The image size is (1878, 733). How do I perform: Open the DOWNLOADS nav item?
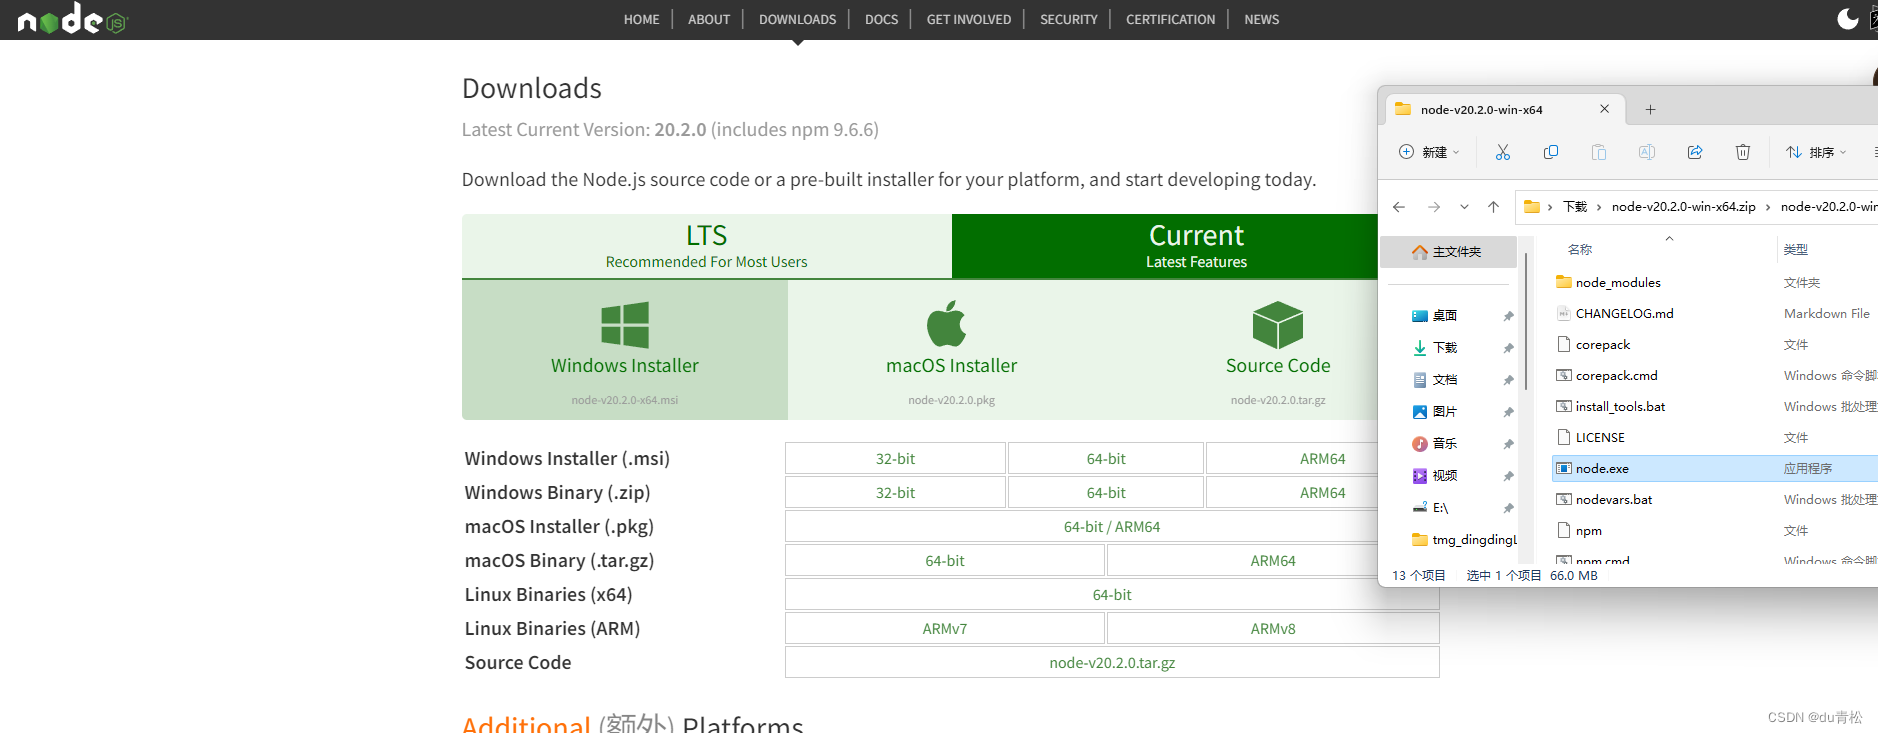797,19
